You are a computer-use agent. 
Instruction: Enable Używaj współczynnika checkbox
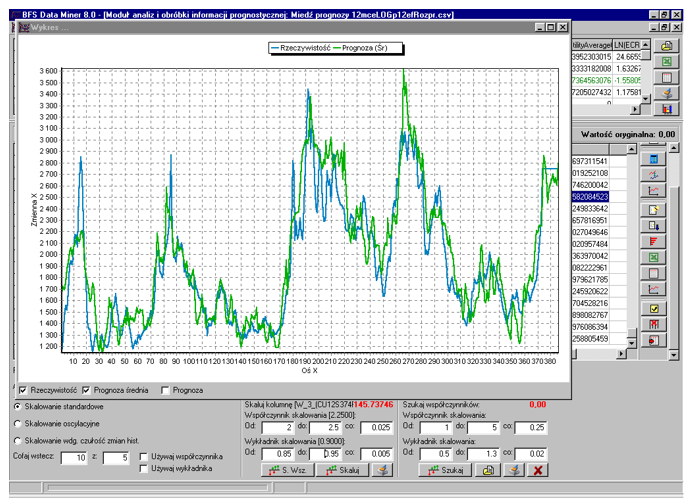point(143,456)
